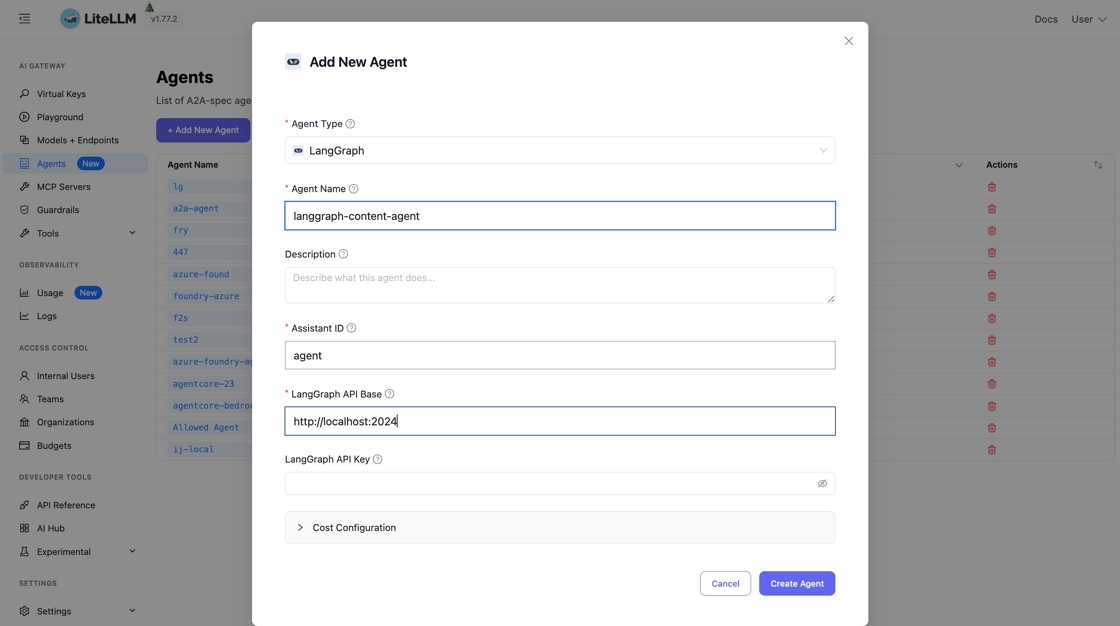This screenshot has width=1120, height=626.
Task: Click help icon beside LangGraph API Base
Action: click(389, 394)
